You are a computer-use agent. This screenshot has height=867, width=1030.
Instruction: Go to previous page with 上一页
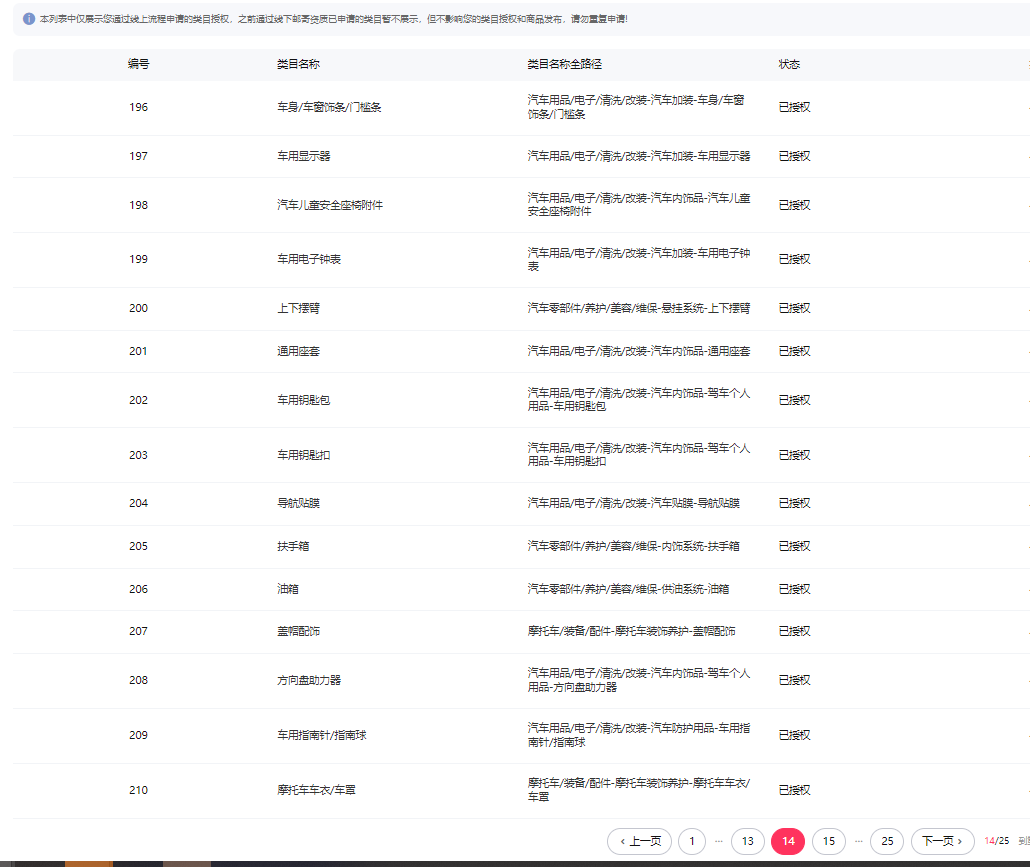tap(639, 841)
